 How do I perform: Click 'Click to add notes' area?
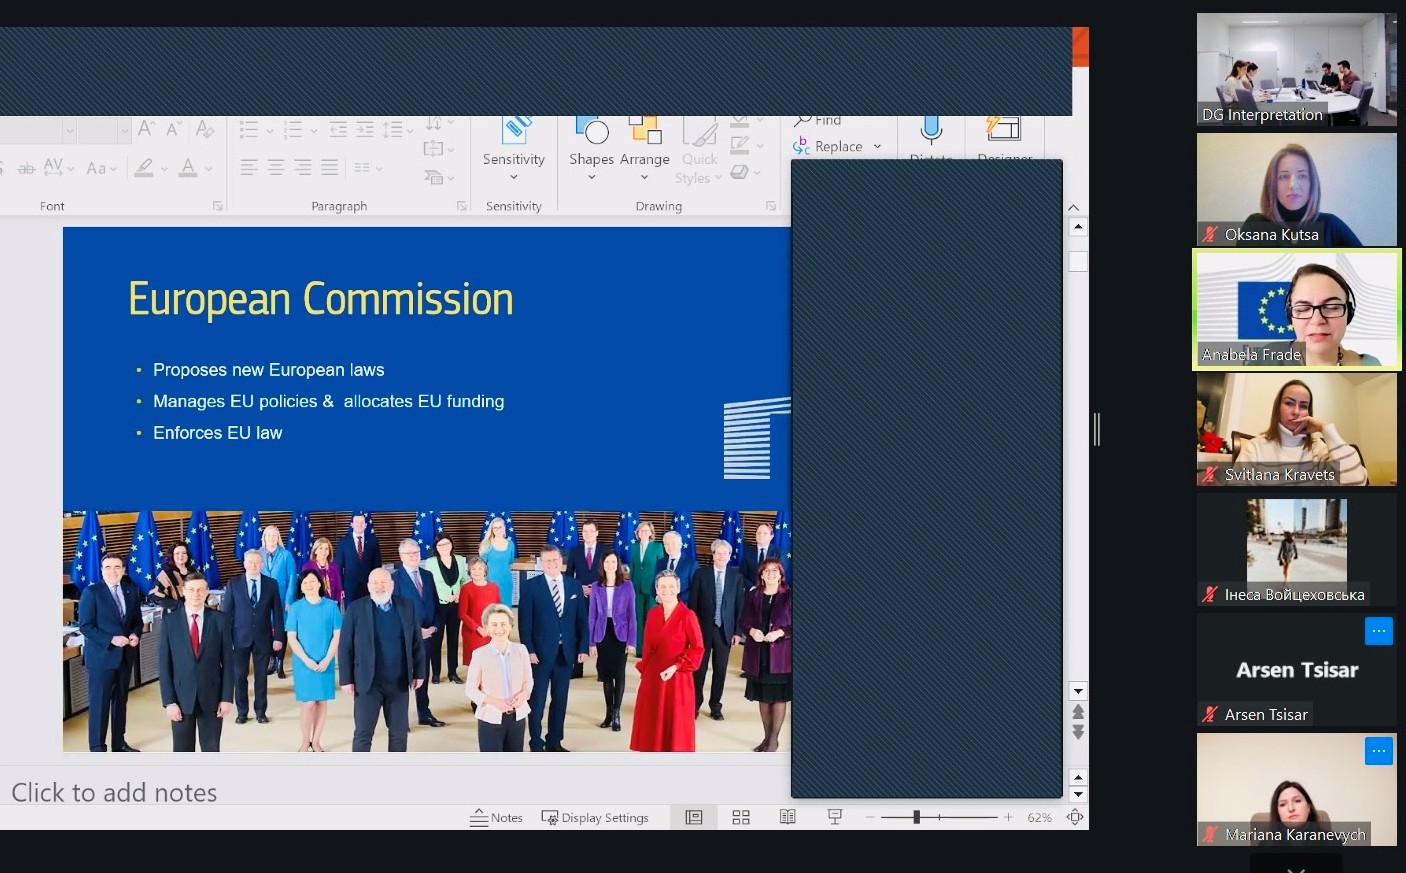(x=114, y=792)
